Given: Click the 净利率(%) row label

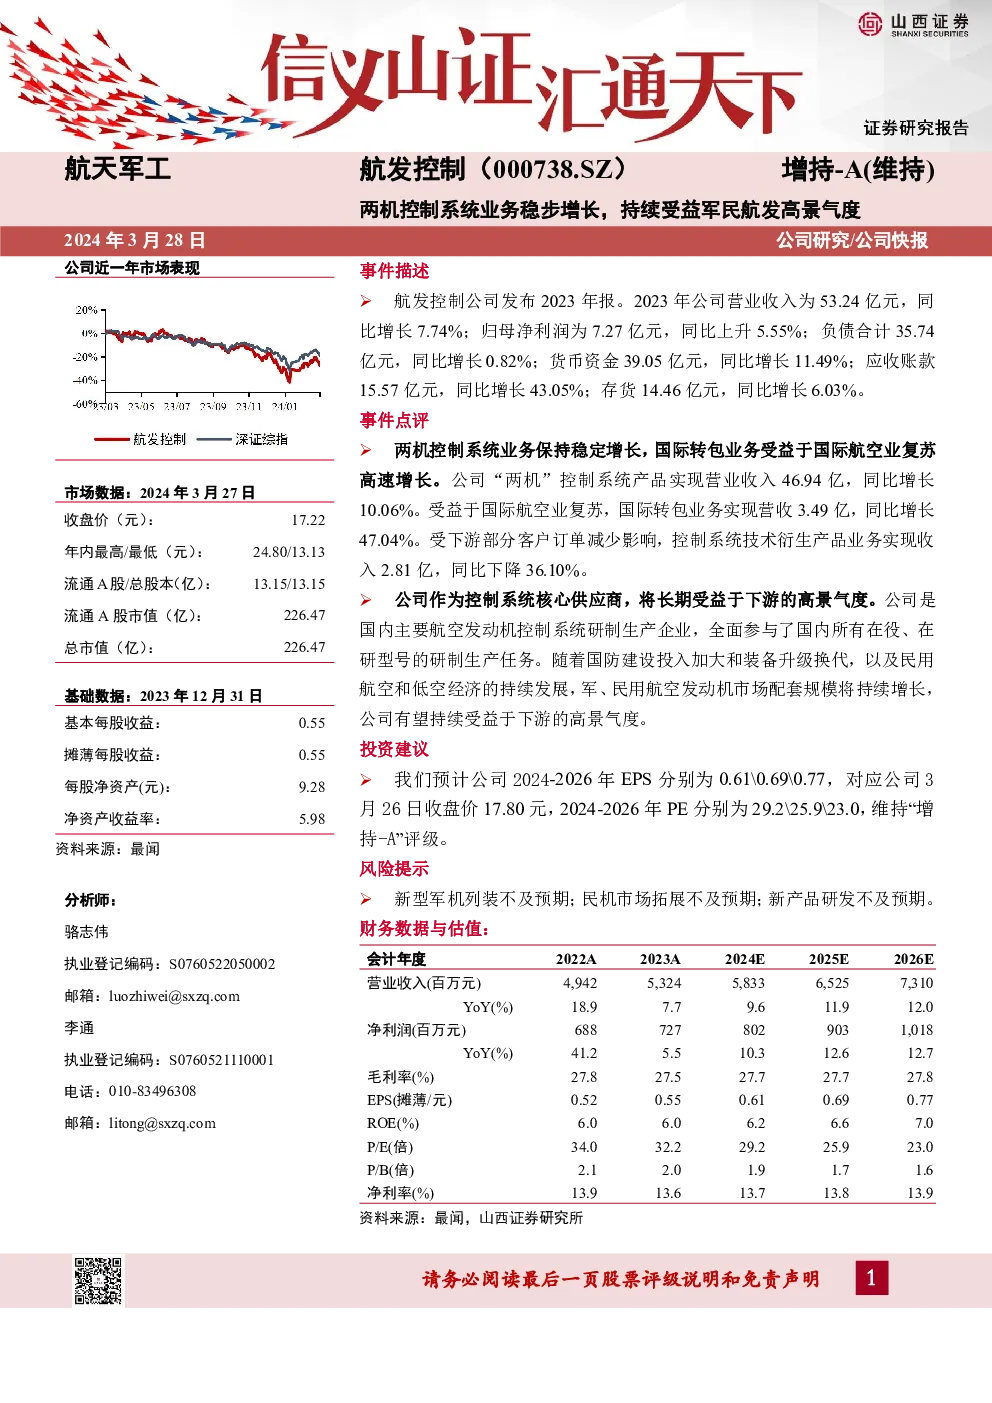Looking at the screenshot, I should pyautogui.click(x=400, y=1193).
